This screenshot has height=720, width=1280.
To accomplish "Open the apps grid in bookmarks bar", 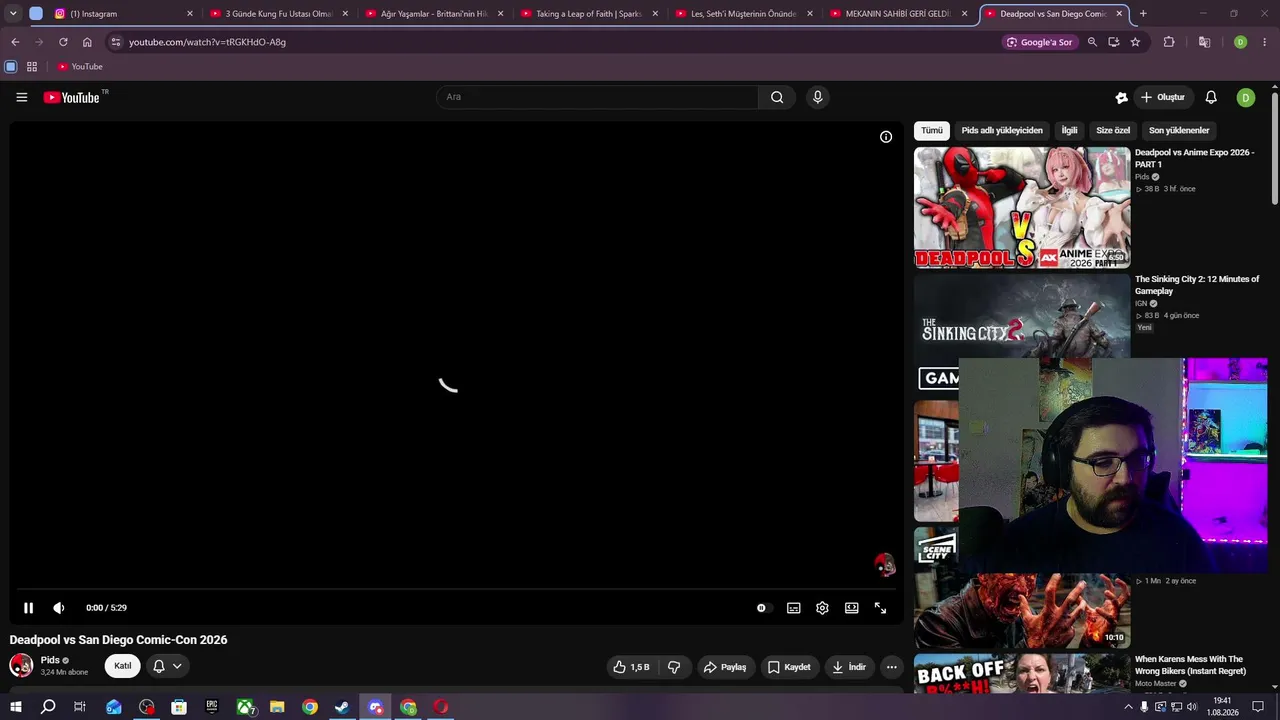I will [x=32, y=67].
